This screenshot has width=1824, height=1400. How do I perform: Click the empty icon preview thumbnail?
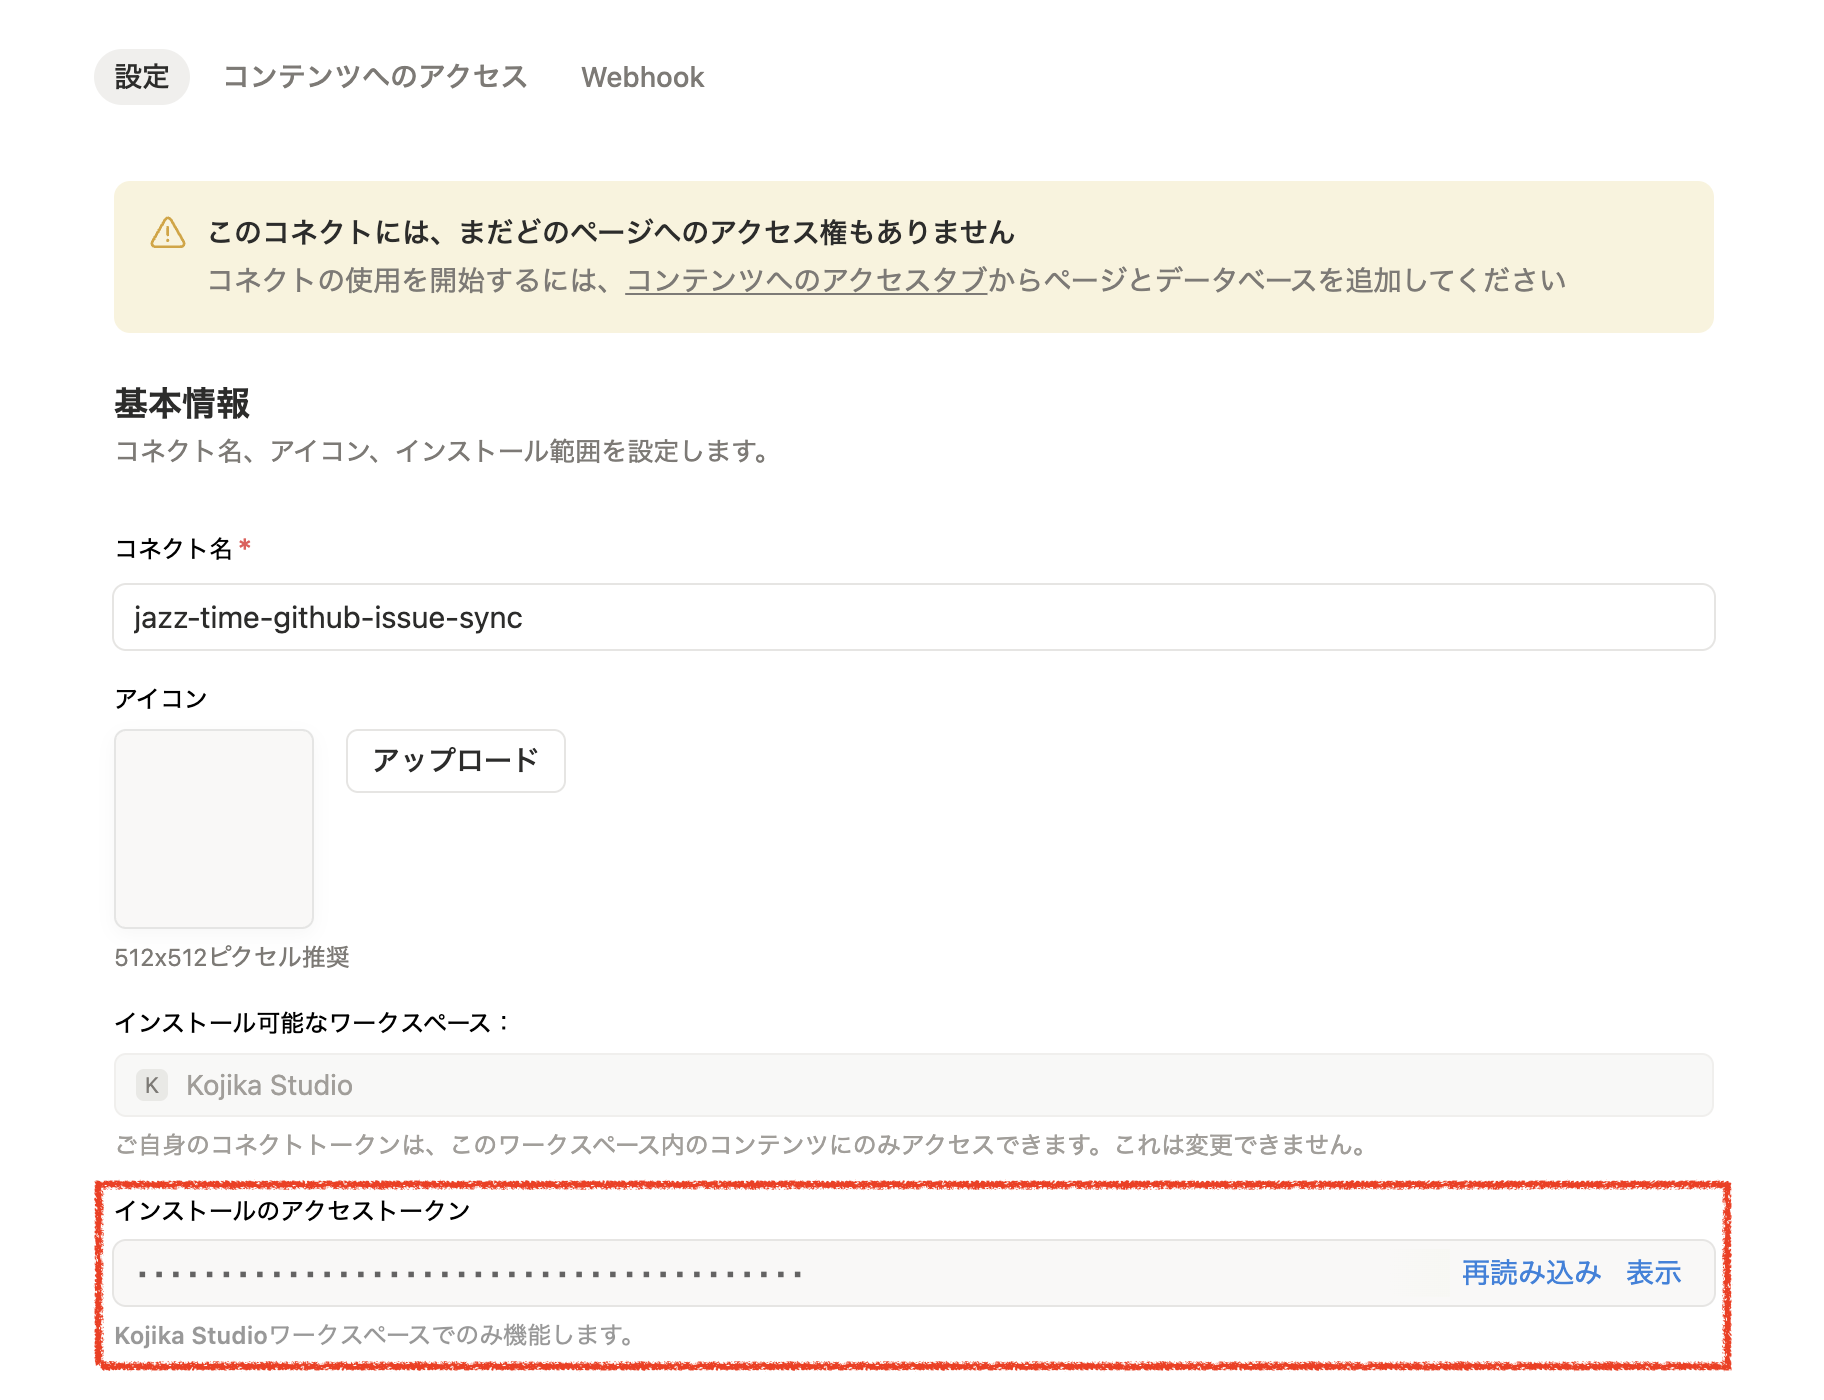tap(214, 829)
